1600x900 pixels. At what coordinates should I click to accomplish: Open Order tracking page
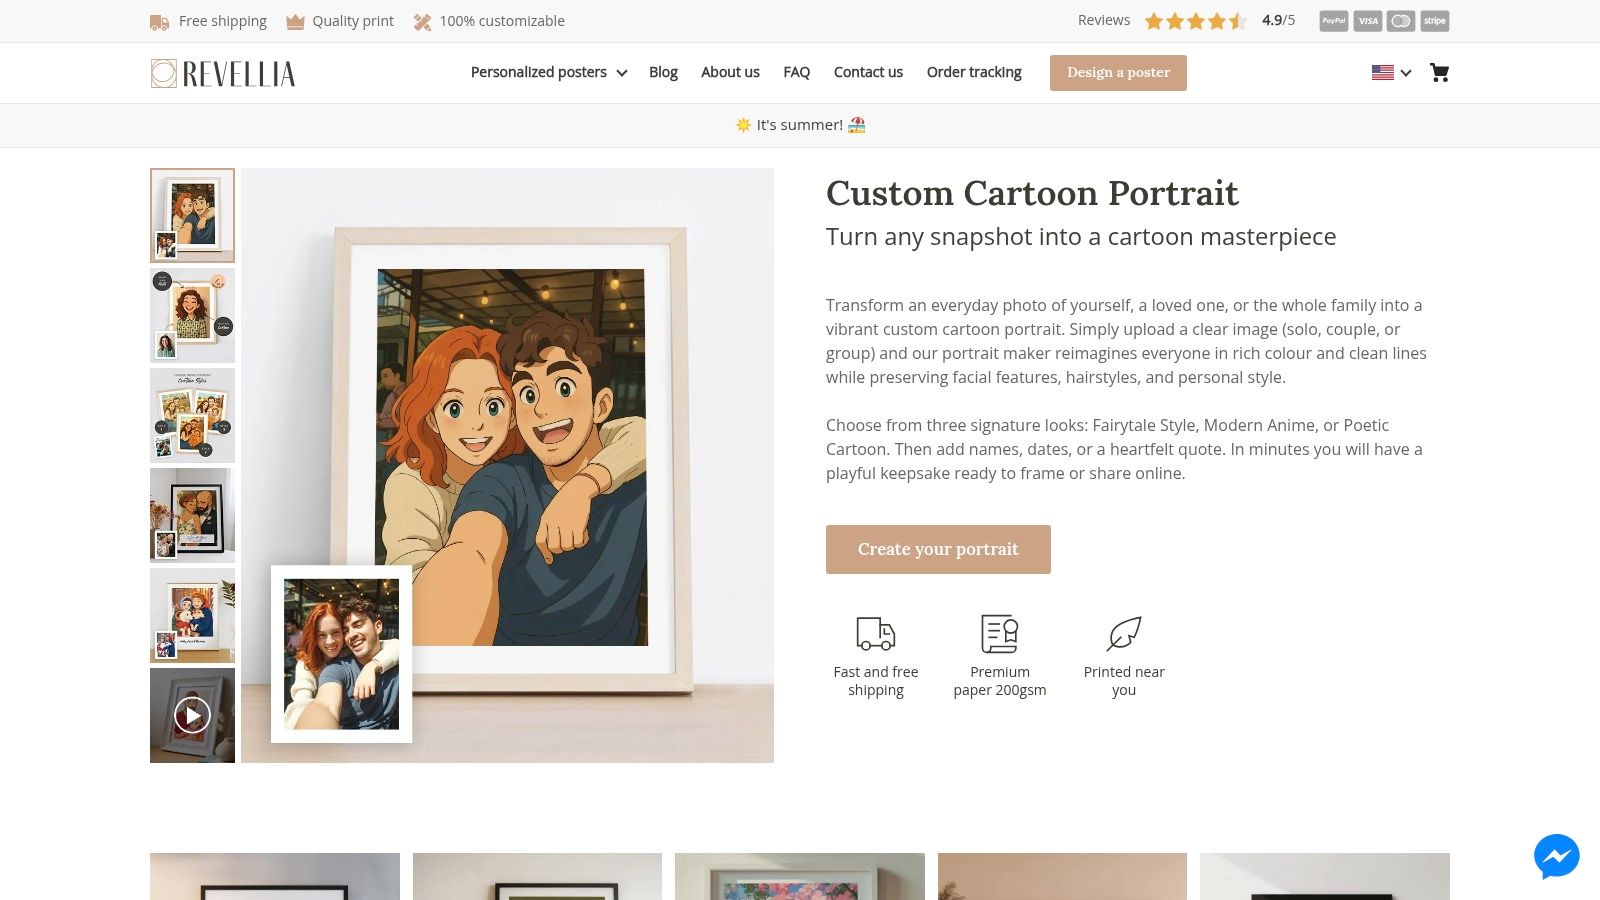(974, 72)
